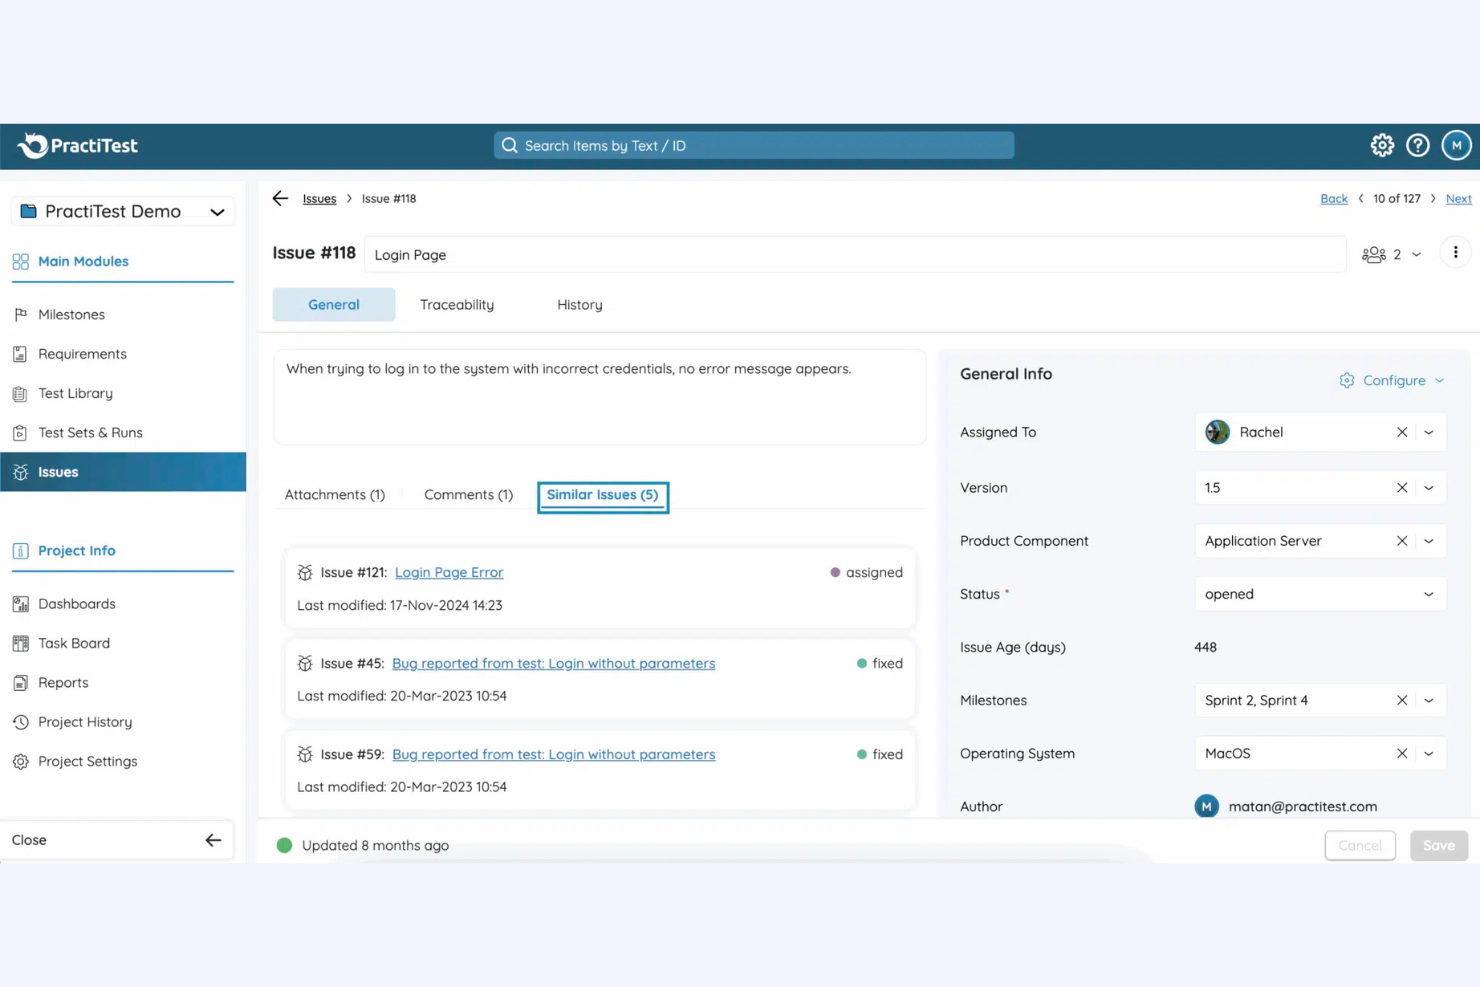Open the settings gear in the top bar
The width and height of the screenshot is (1480, 987).
click(x=1382, y=145)
